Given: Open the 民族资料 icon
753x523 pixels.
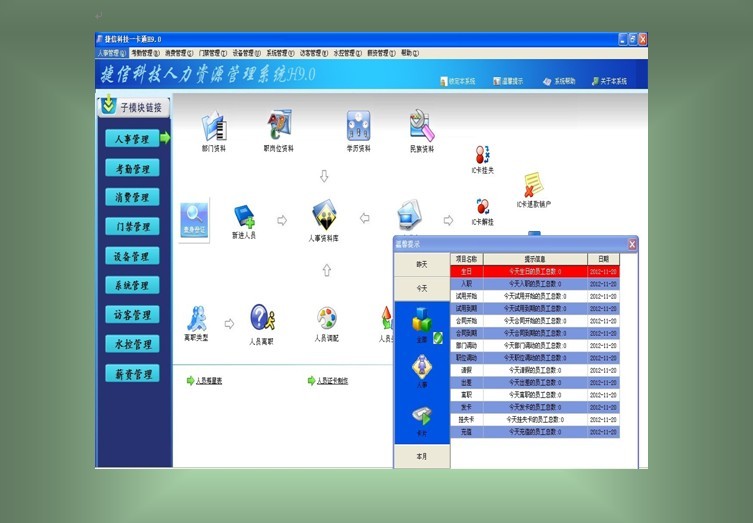Looking at the screenshot, I should pos(421,127).
